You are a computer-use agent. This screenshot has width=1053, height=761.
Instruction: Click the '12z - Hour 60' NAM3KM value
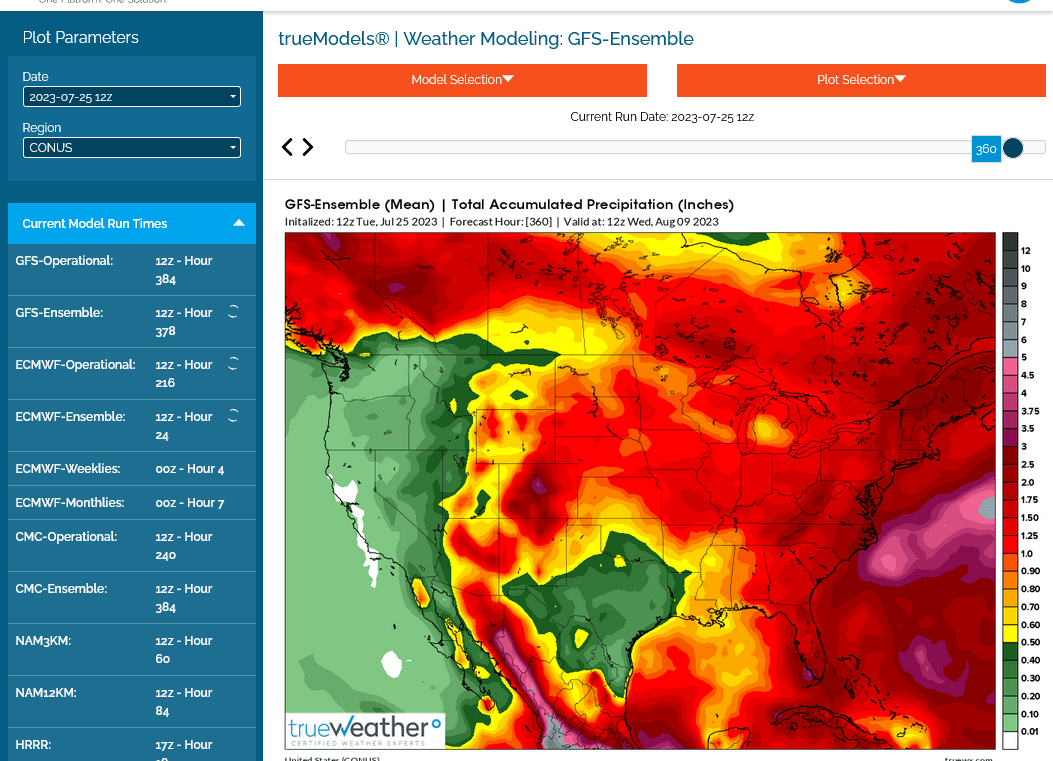click(x=184, y=650)
